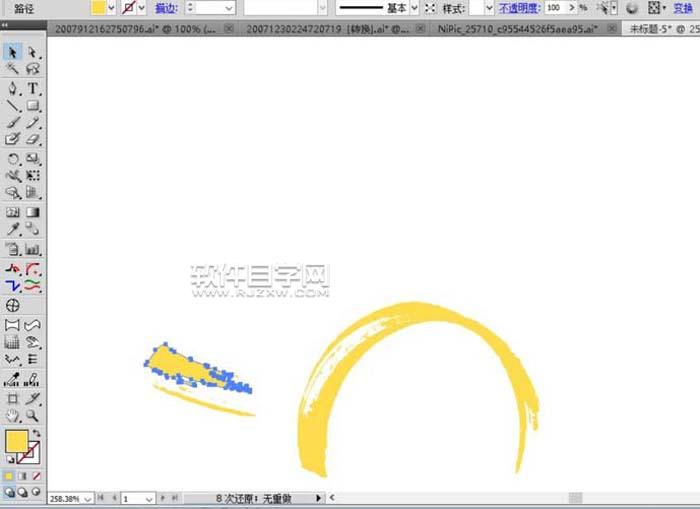This screenshot has height=509, width=700.
Task: Switch to tab 20071230224720719 [转换].ai
Action: tap(327, 29)
